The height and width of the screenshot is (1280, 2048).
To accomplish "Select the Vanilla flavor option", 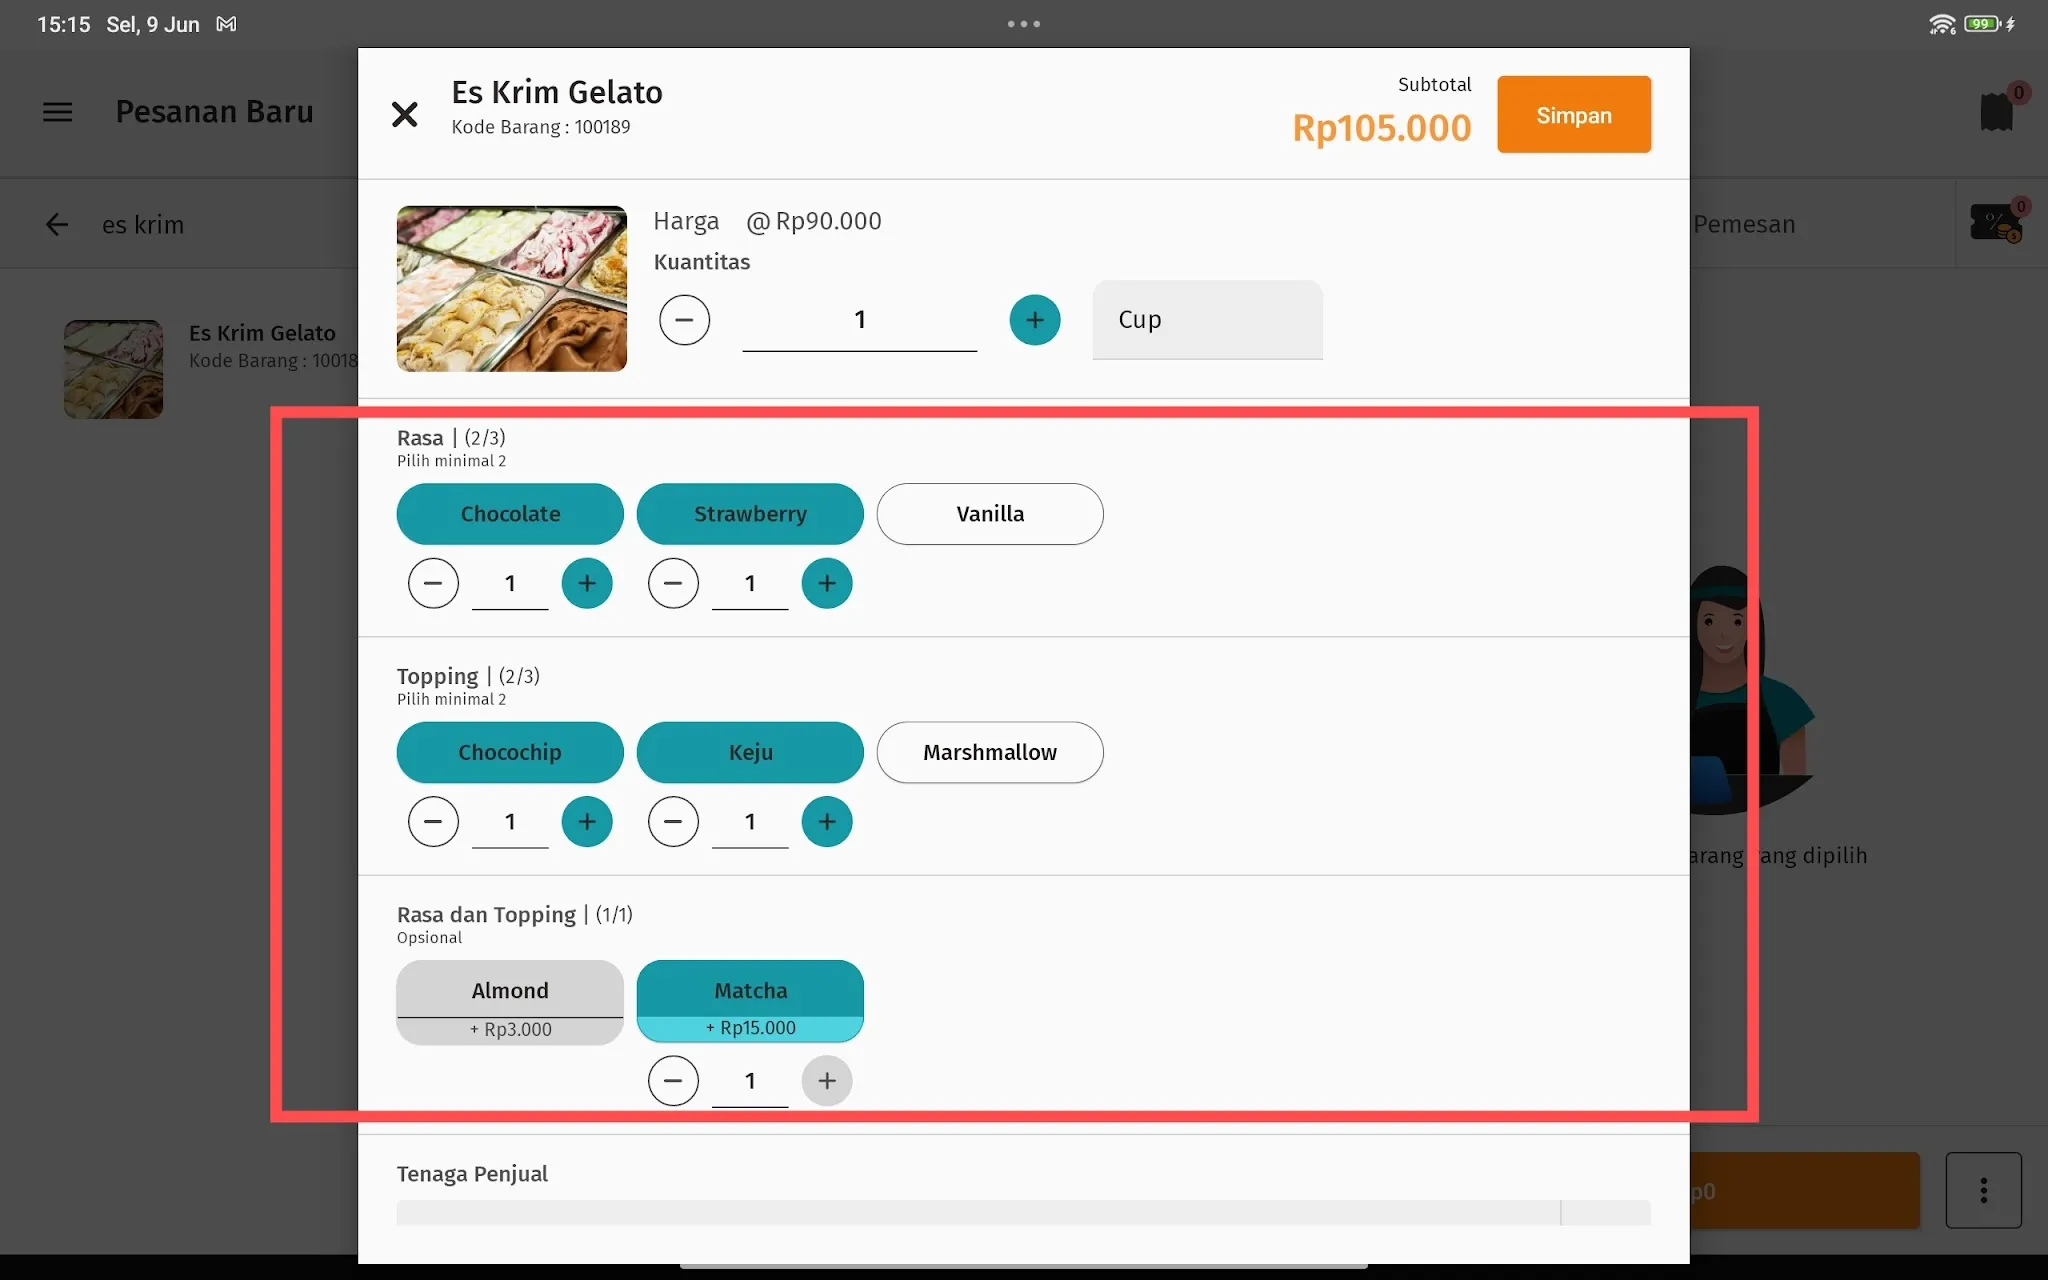I will coord(990,514).
